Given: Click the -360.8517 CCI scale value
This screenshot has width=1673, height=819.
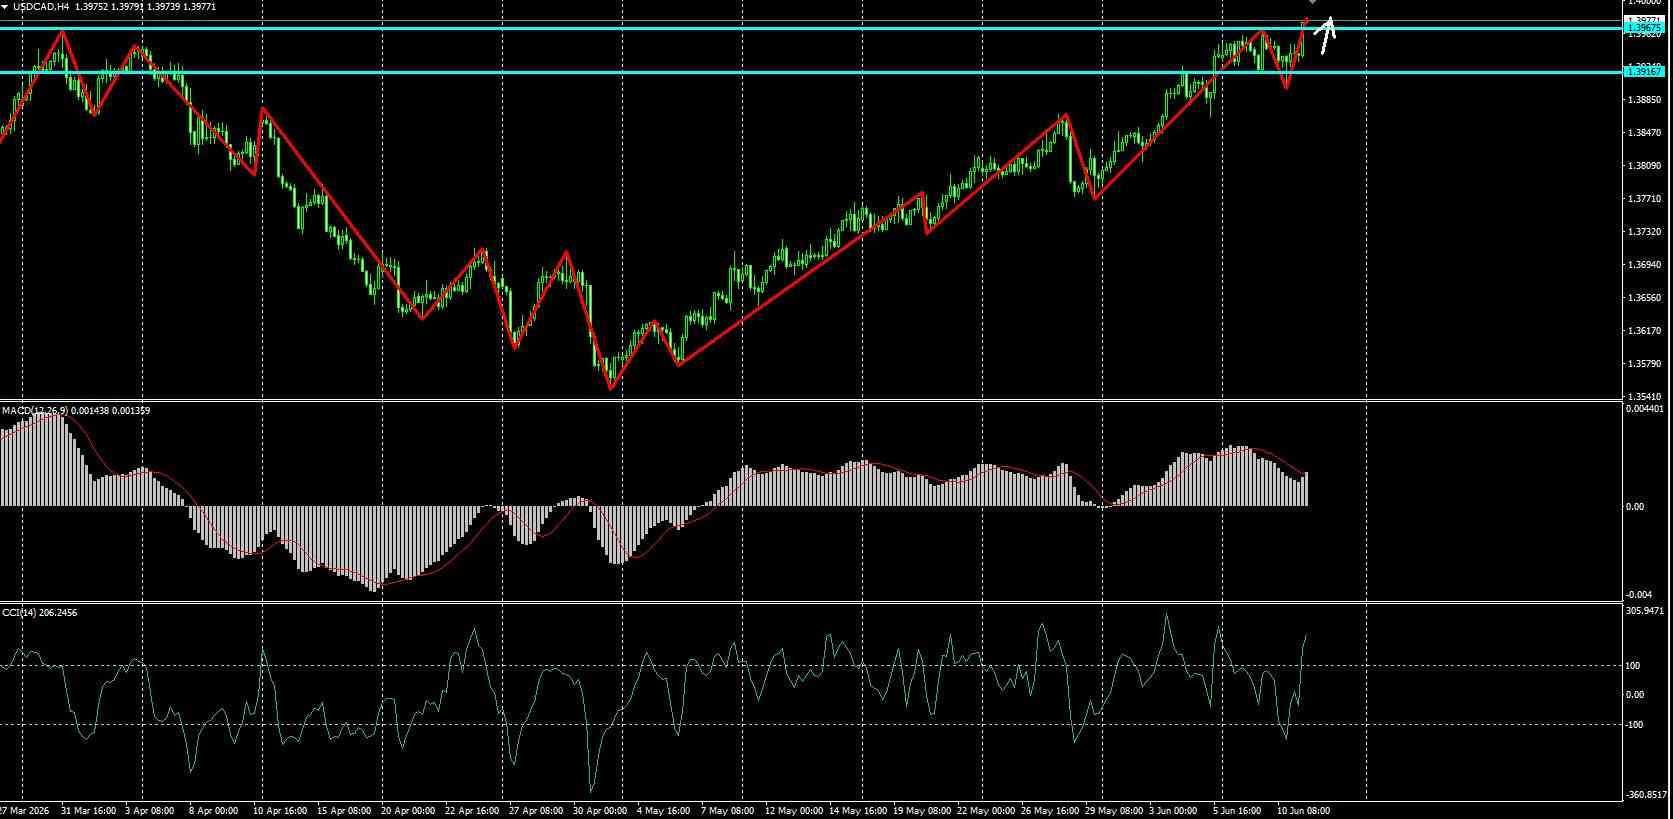Looking at the screenshot, I should 1646,796.
